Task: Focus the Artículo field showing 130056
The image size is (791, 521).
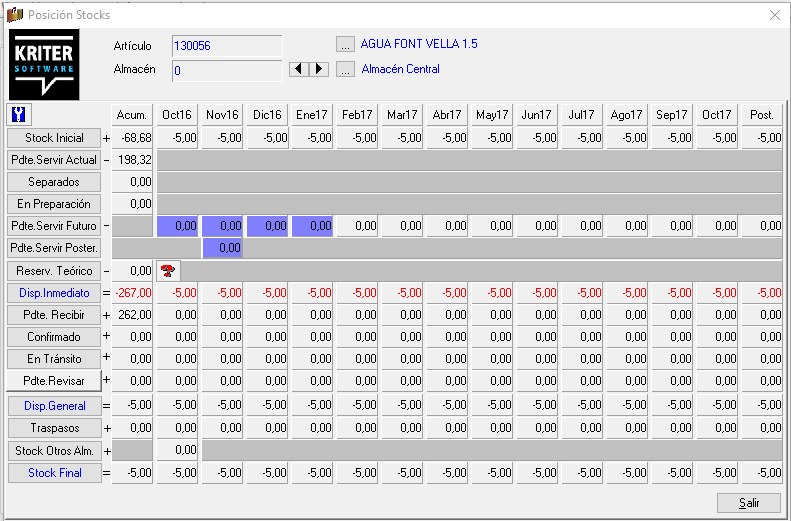Action: [227, 46]
